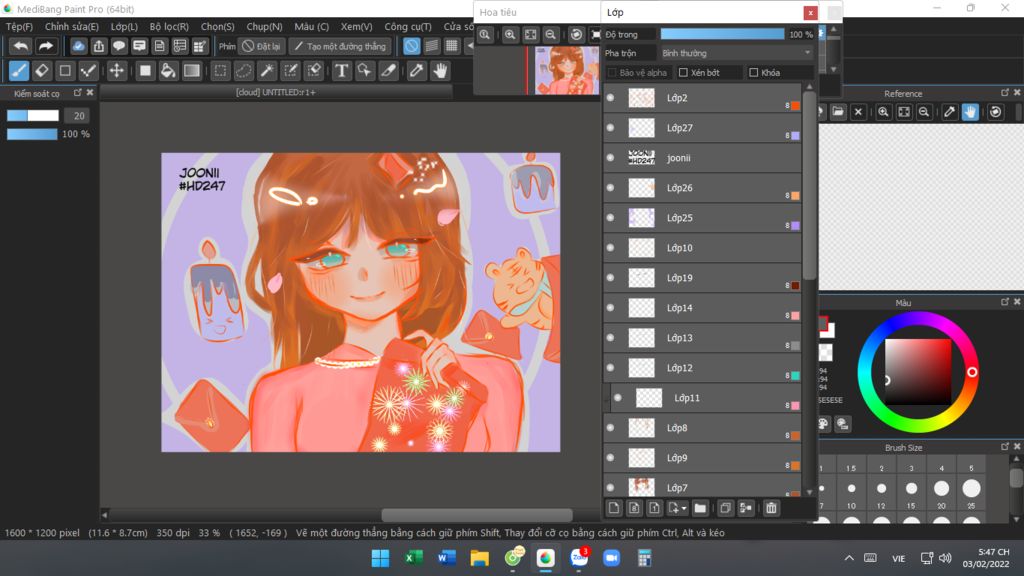Click the Đặt lại reset button

[261, 46]
